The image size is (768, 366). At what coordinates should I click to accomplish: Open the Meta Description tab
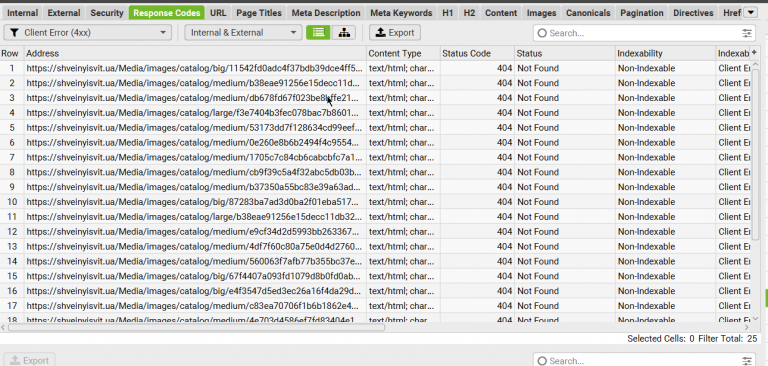click(x=326, y=13)
